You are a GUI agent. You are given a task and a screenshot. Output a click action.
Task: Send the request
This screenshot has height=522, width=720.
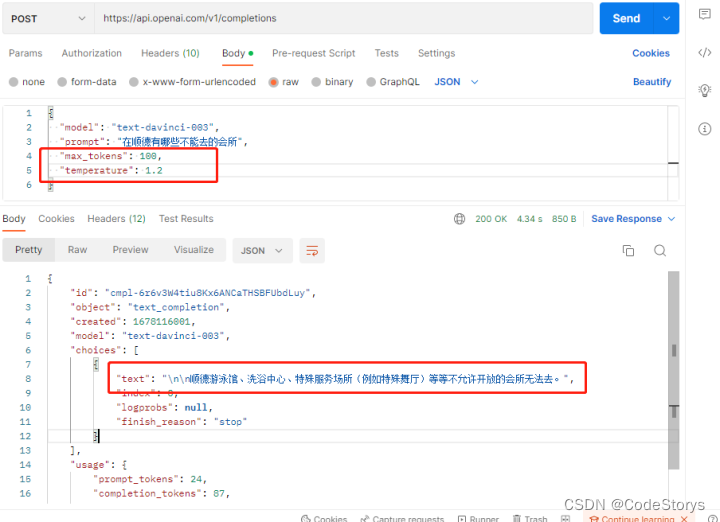[626, 18]
